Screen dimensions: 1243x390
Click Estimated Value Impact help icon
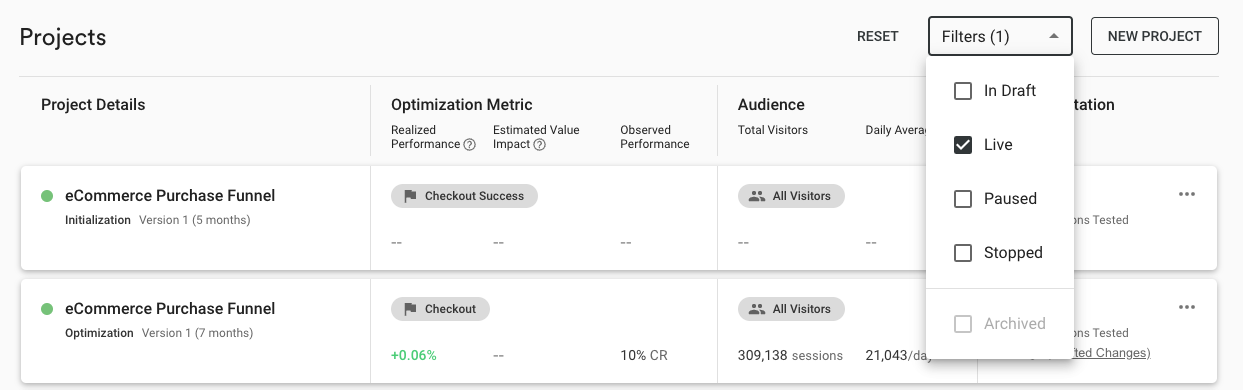coord(540,144)
